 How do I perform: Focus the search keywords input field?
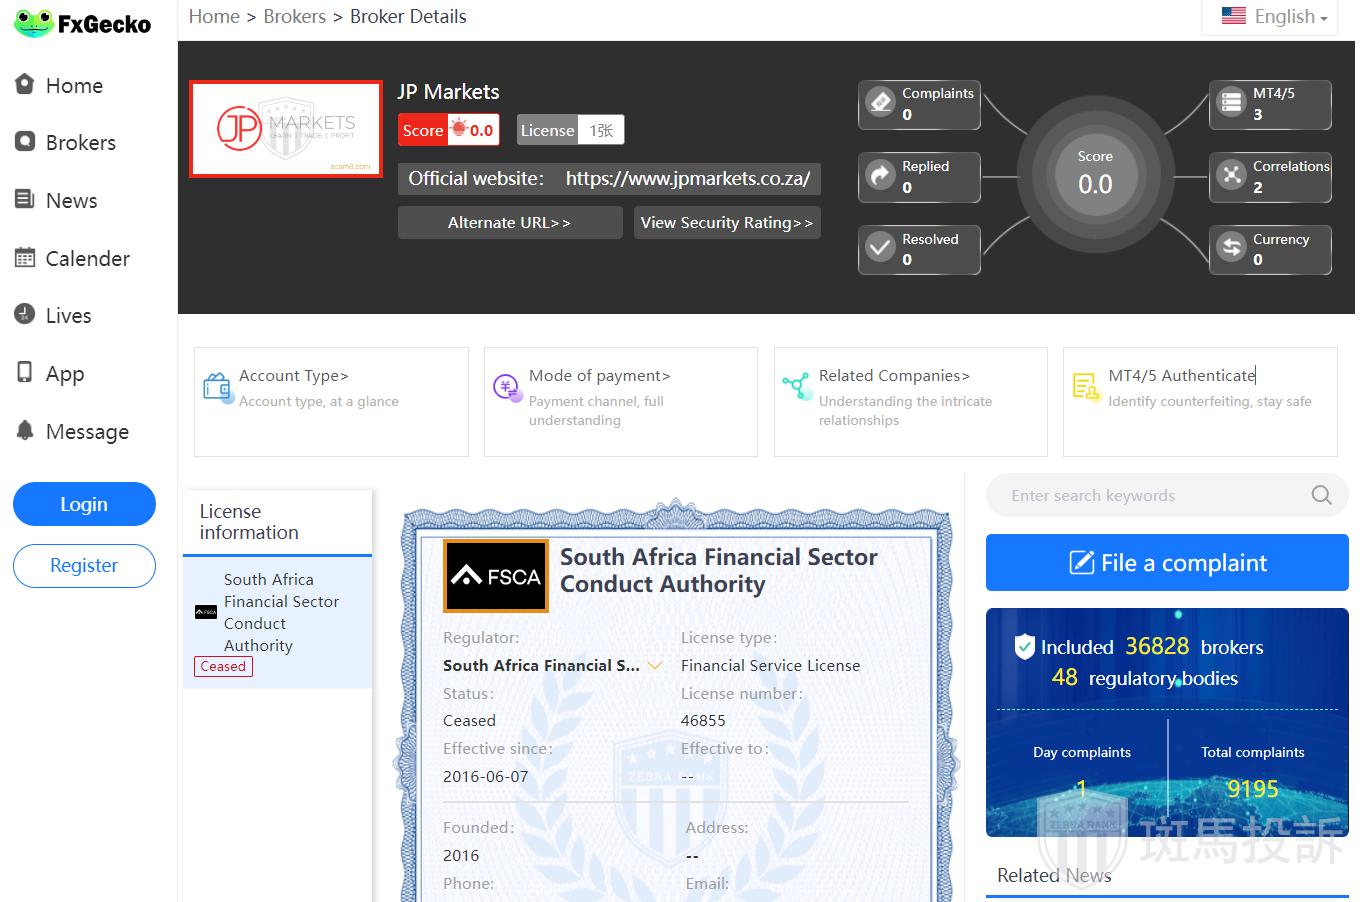pyautogui.click(x=1150, y=495)
